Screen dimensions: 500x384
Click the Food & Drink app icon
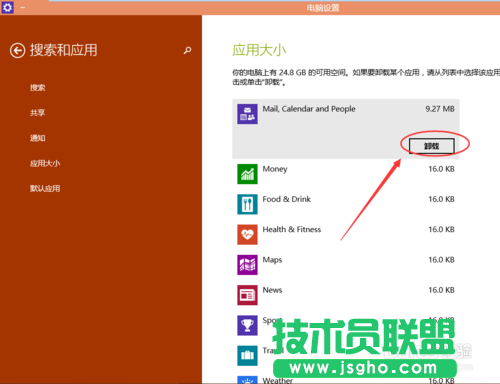tap(247, 204)
